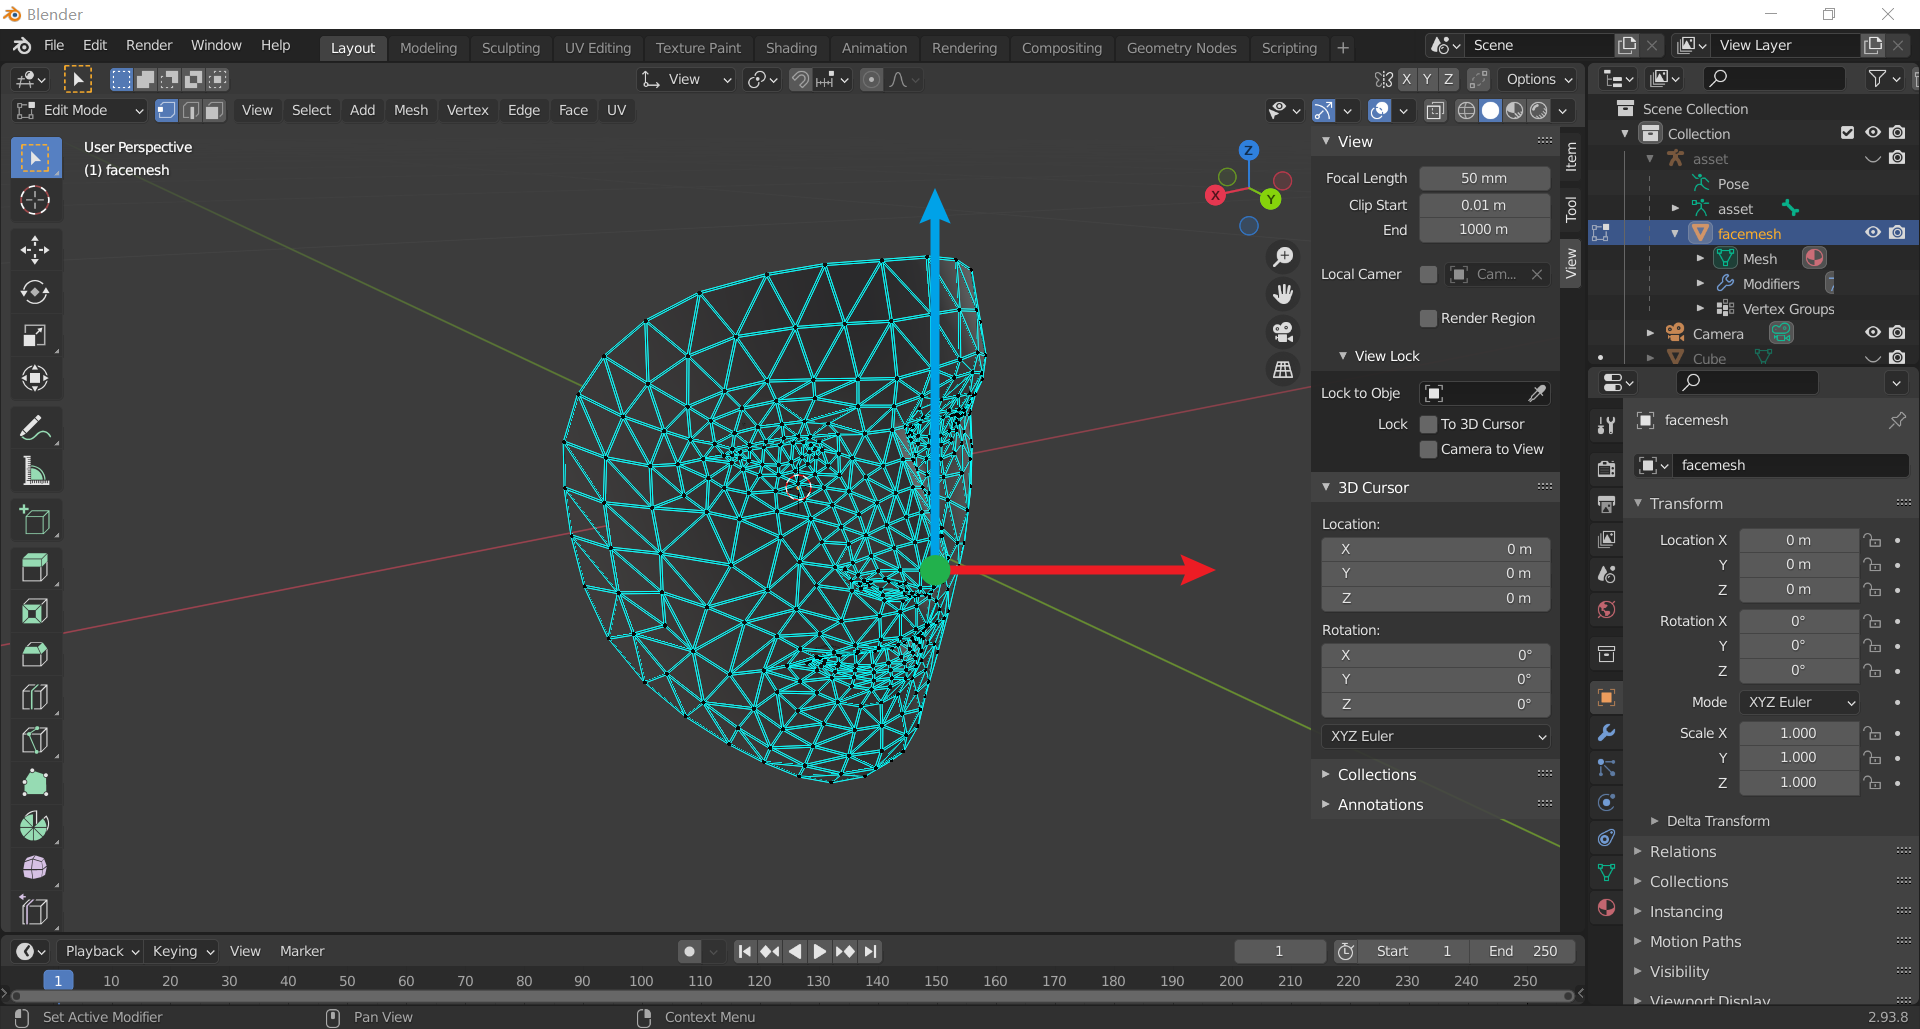Activate the Move tool
This screenshot has width=1920, height=1029.
point(35,250)
